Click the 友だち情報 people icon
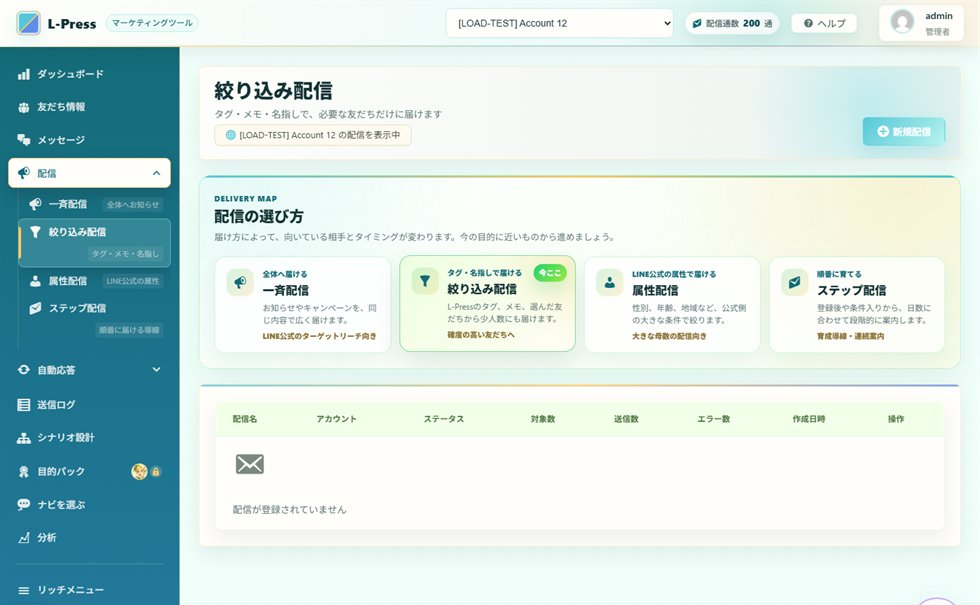This screenshot has width=980, height=605. pos(24,108)
